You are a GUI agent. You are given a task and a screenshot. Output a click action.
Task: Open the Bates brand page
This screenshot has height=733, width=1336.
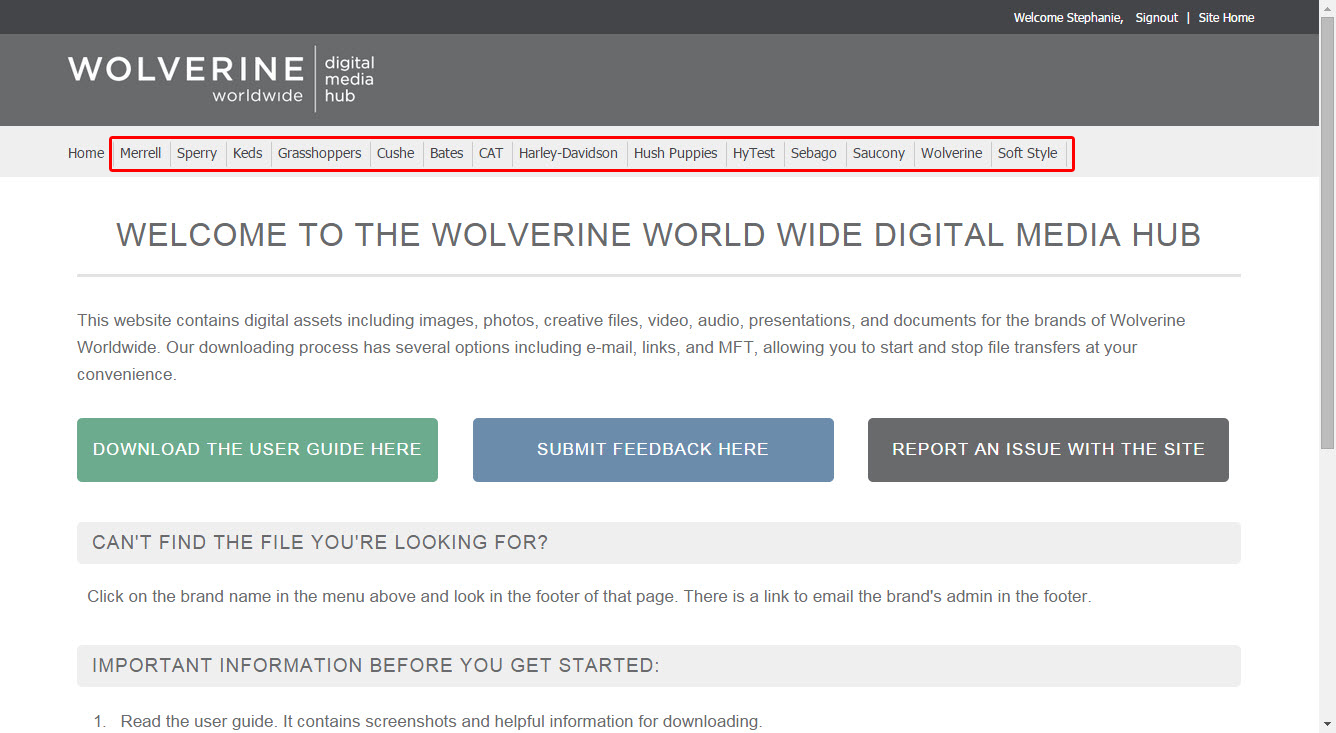click(447, 153)
